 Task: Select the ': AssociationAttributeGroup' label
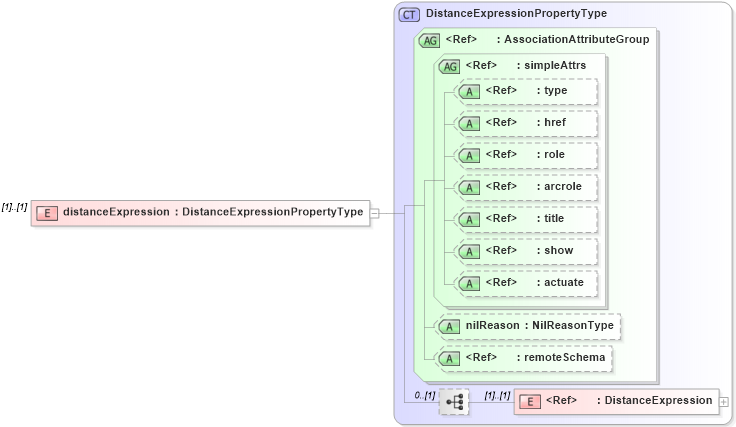573,39
